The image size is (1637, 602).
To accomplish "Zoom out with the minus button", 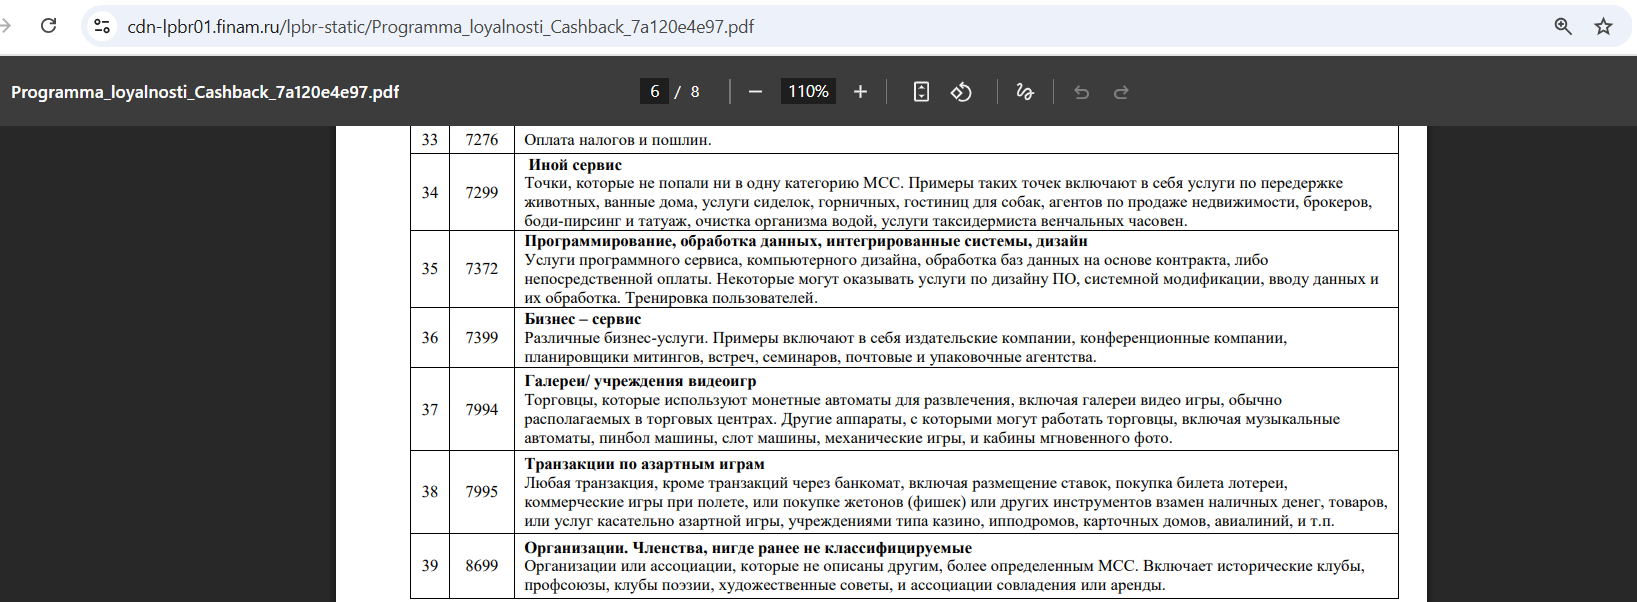I will 755,92.
